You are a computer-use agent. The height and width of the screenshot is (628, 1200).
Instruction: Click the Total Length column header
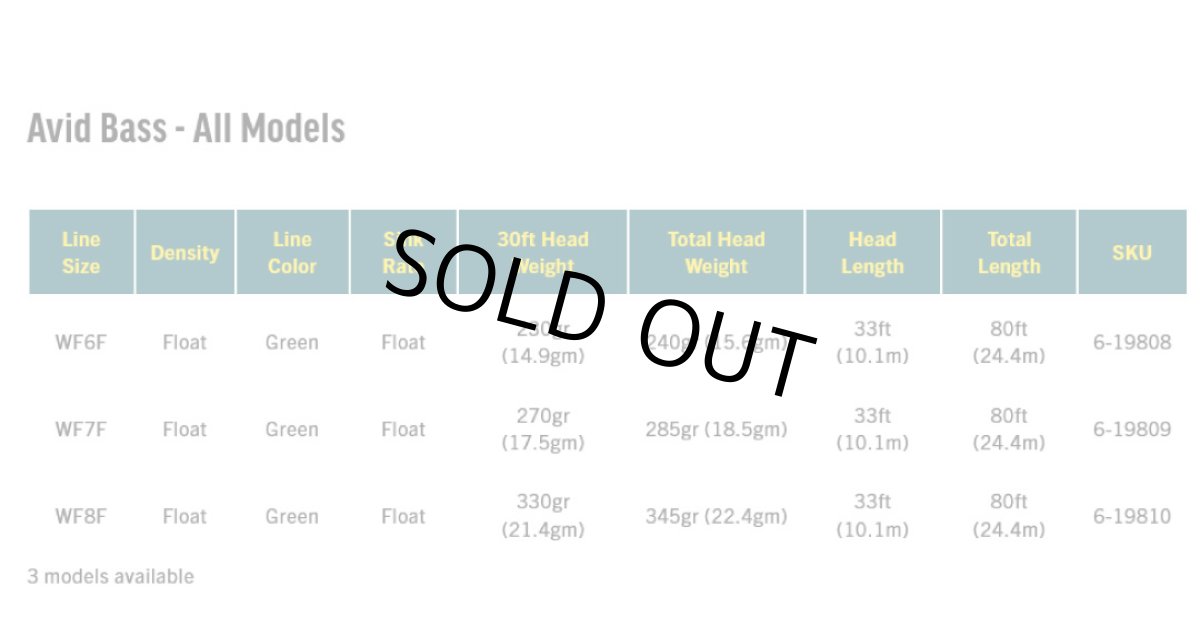click(1009, 253)
